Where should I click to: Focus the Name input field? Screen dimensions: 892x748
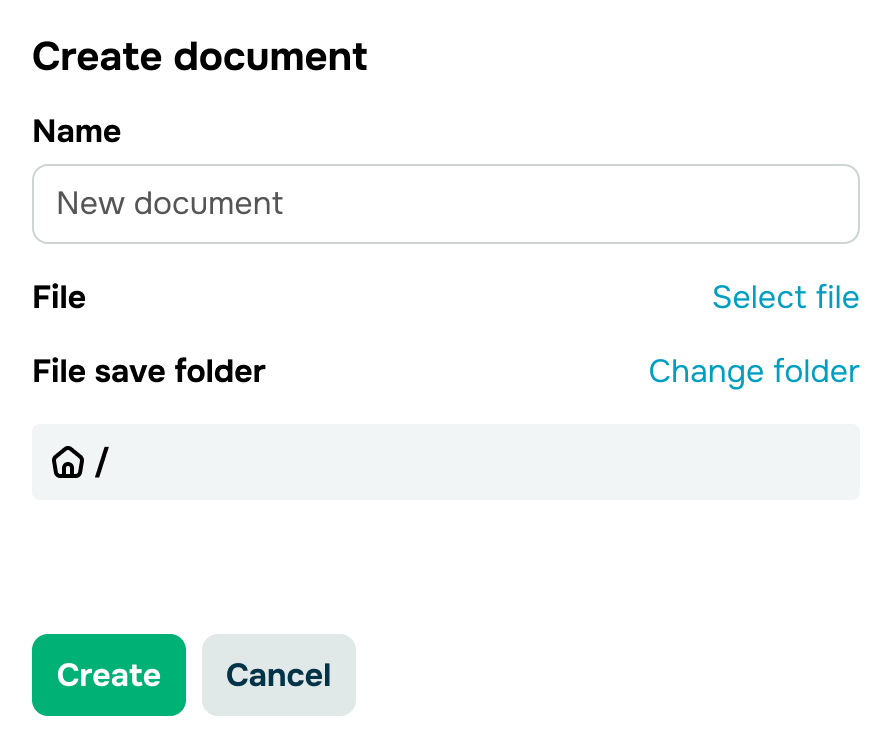[445, 204]
